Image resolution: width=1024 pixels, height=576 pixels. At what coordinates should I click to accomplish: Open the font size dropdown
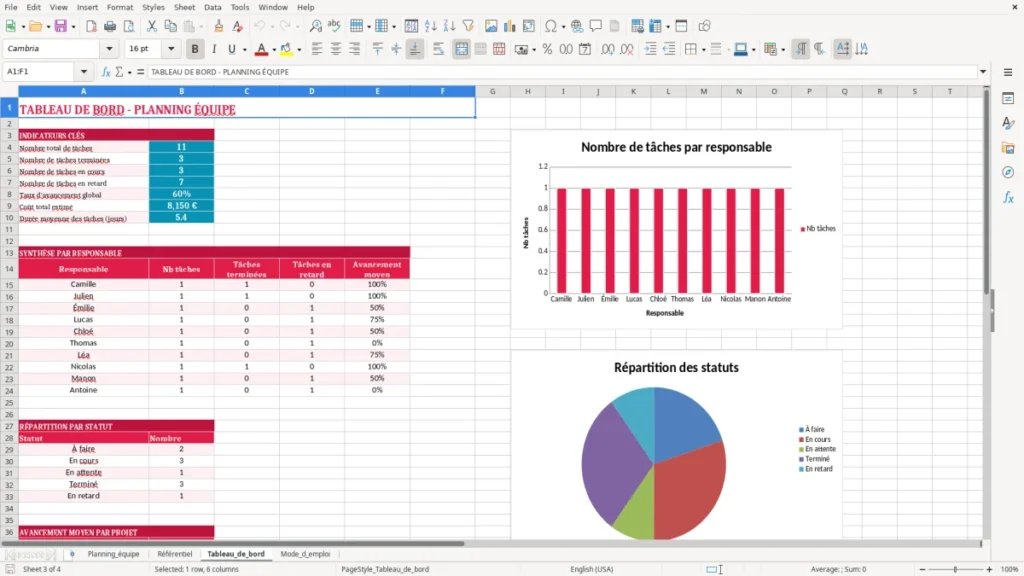tap(171, 49)
